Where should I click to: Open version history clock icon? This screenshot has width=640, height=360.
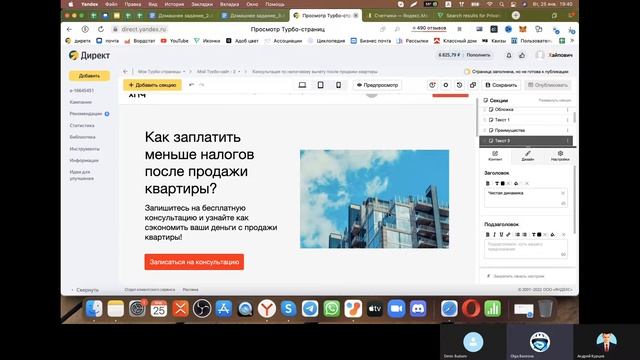tap(459, 85)
